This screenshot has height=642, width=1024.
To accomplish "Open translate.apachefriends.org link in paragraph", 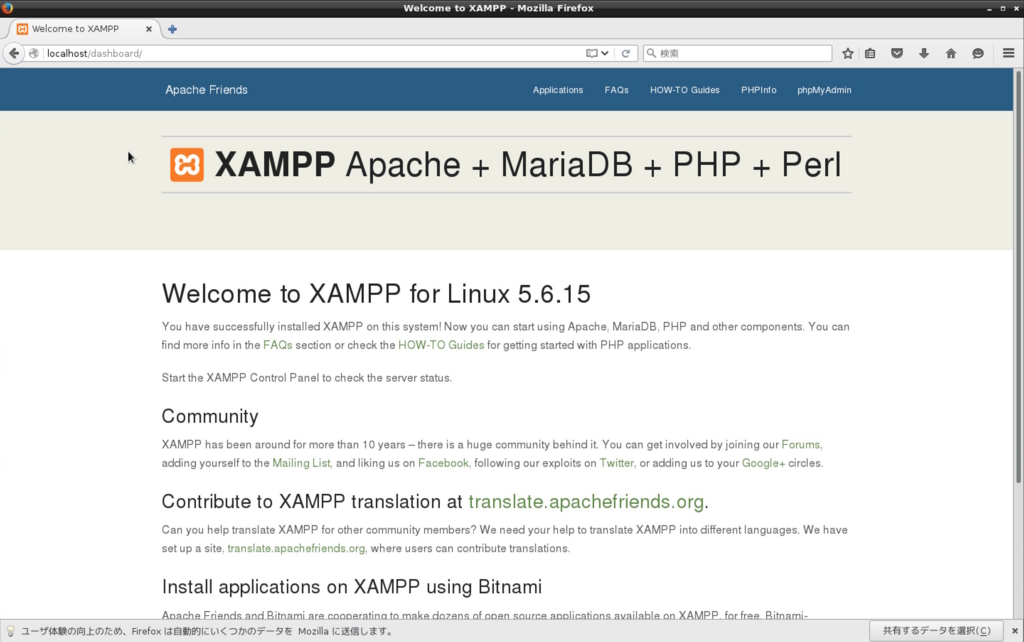I will 296,549.
